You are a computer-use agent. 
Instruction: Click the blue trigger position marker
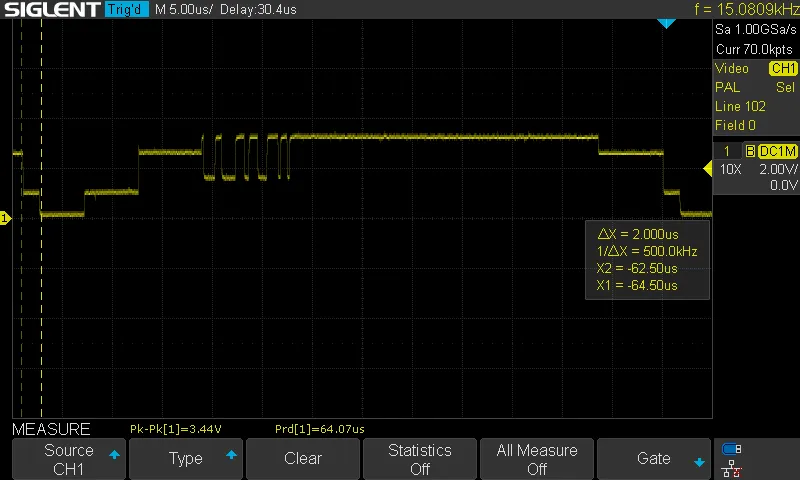[667, 23]
